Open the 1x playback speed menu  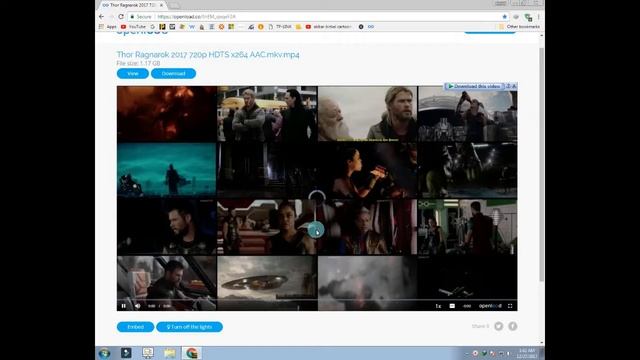click(438, 306)
